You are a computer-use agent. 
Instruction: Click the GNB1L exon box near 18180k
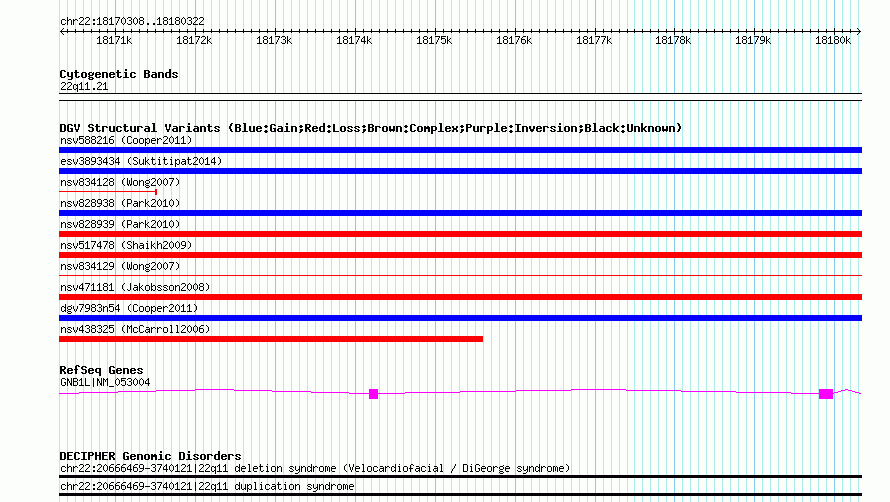(826, 394)
